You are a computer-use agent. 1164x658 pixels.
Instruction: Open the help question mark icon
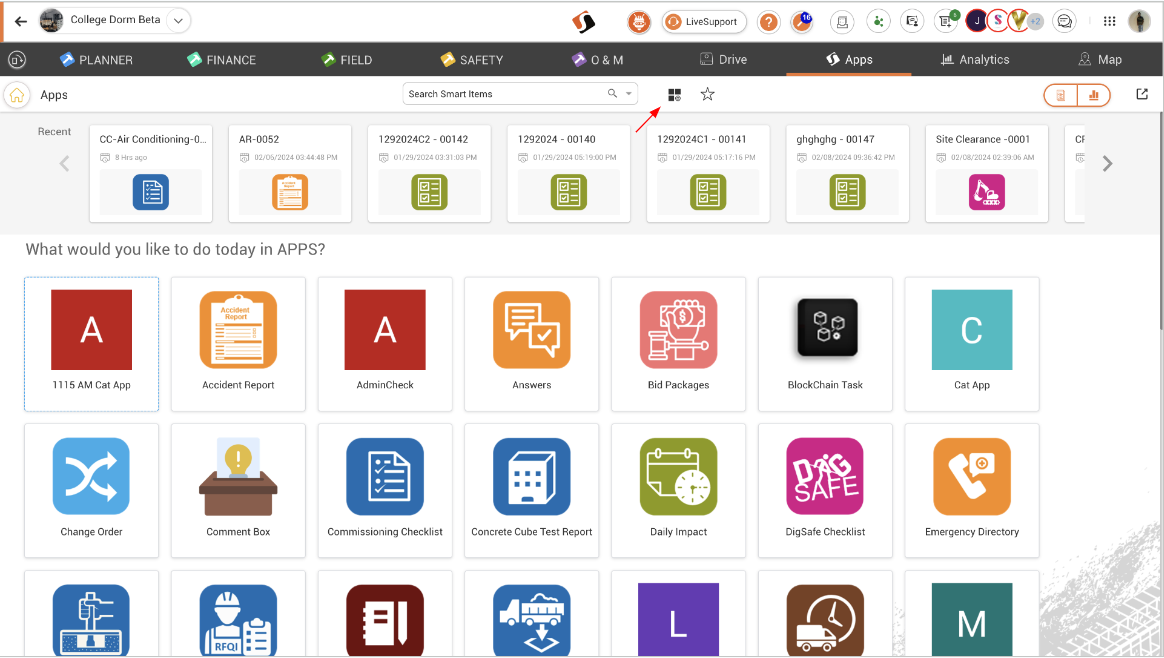coord(768,22)
